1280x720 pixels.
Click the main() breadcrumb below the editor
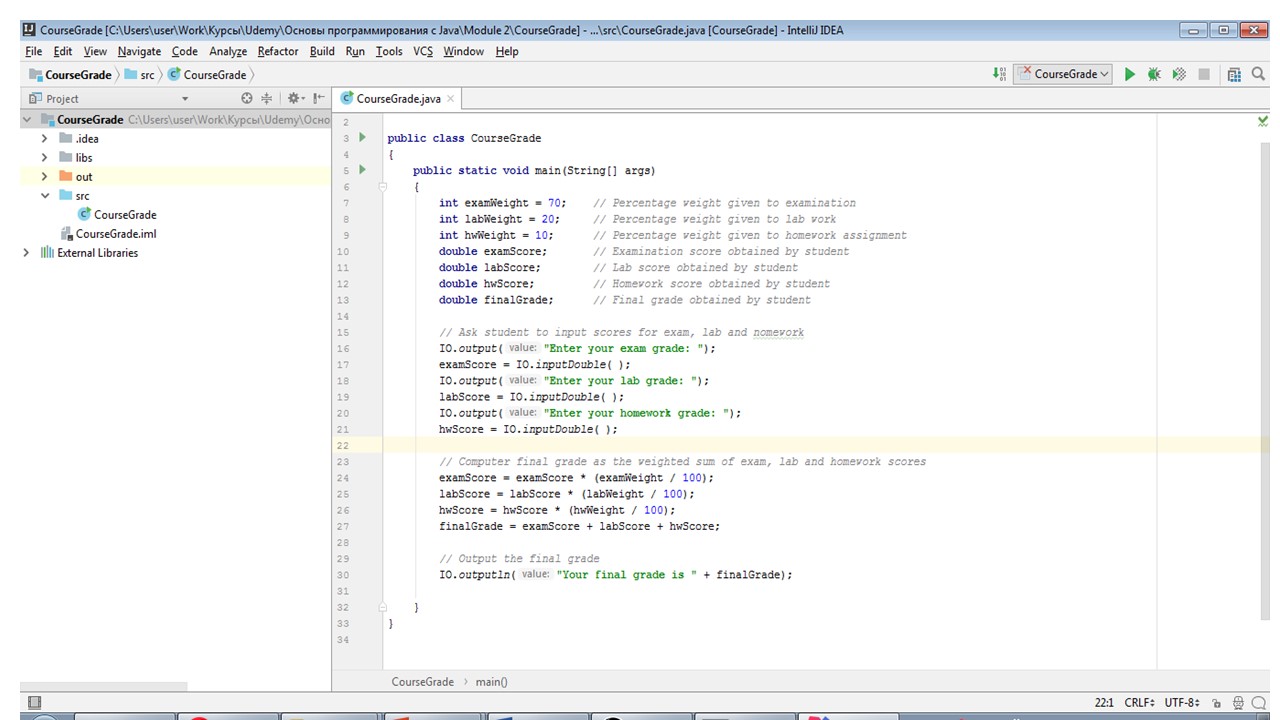[491, 682]
